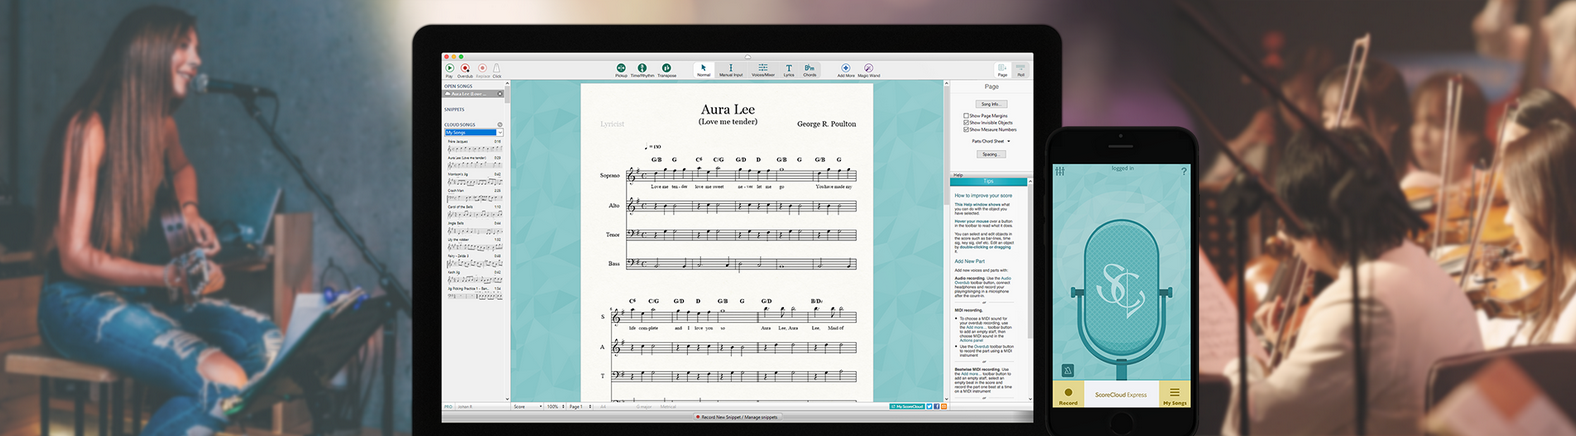The width and height of the screenshot is (1576, 436).
Task: Open the zoom 100% dropdown
Action: 553,407
